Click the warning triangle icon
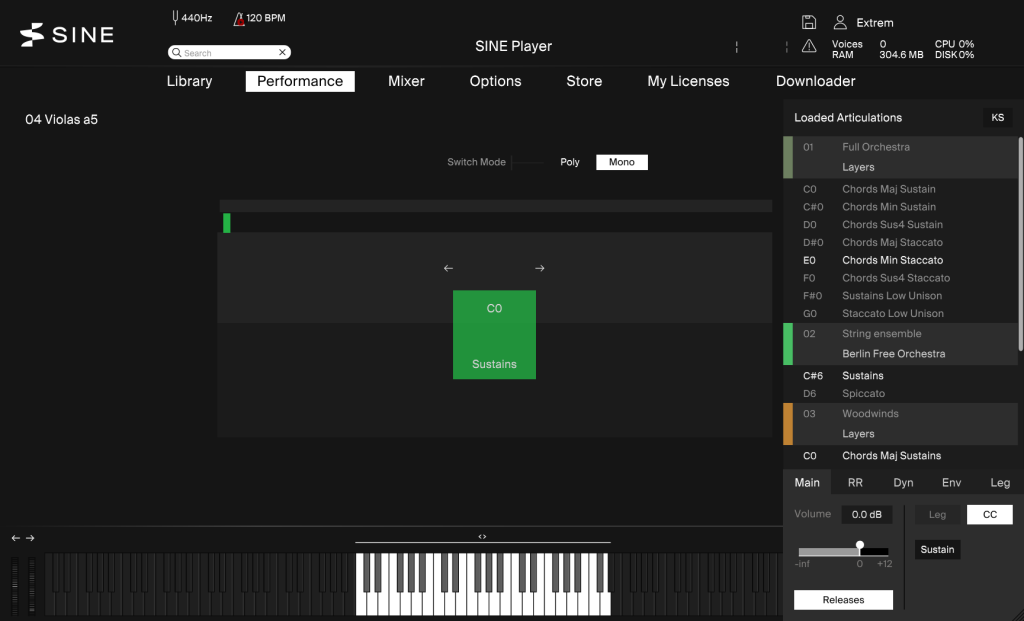The height and width of the screenshot is (621, 1024). click(808, 46)
